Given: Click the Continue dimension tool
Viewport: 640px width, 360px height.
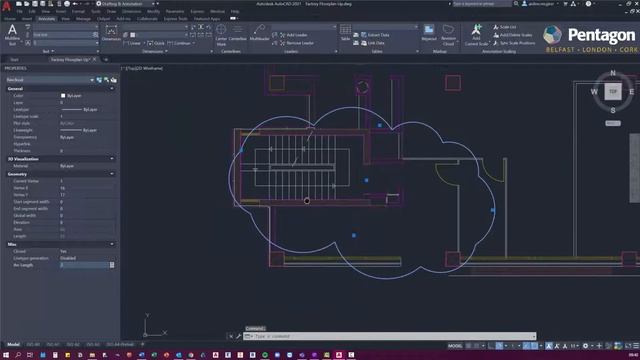Looking at the screenshot, I should 180,43.
